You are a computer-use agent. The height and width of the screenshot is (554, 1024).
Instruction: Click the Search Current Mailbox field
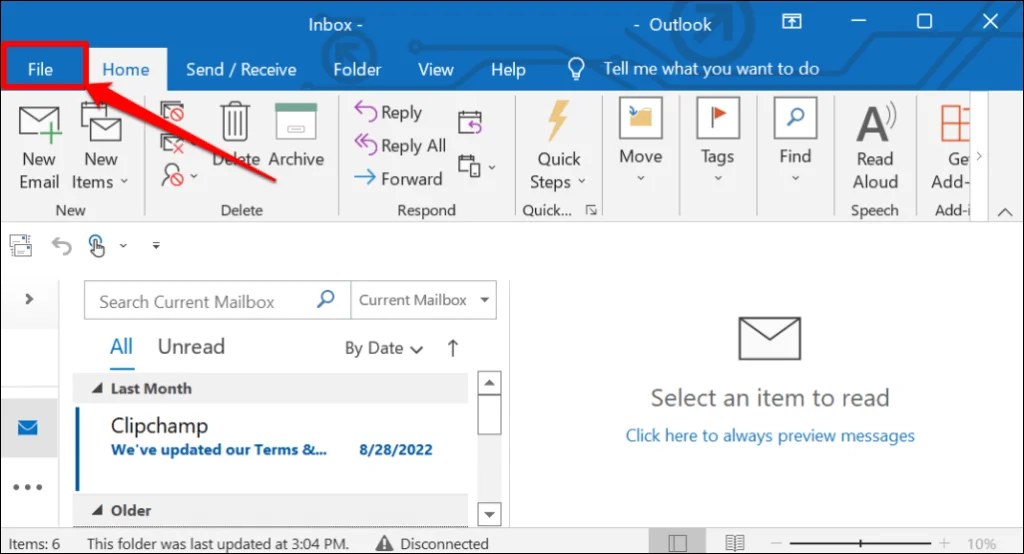(205, 301)
